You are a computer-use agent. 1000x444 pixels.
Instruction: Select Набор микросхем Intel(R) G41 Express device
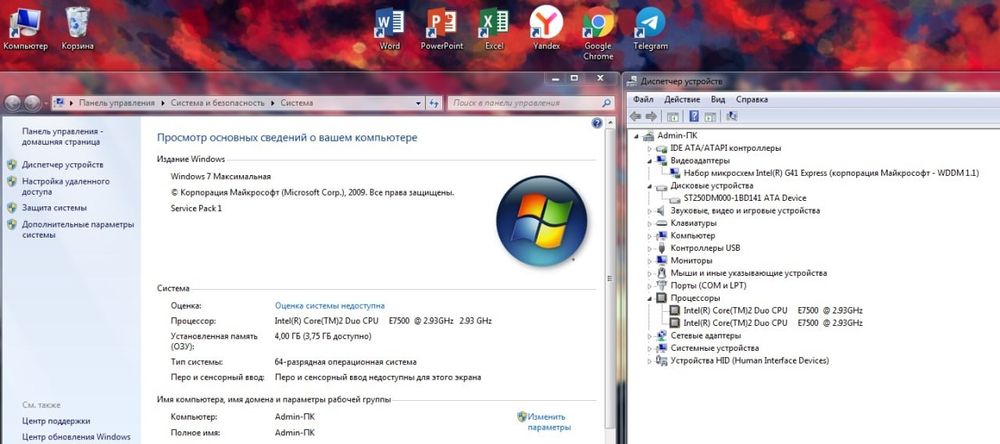coord(831,173)
